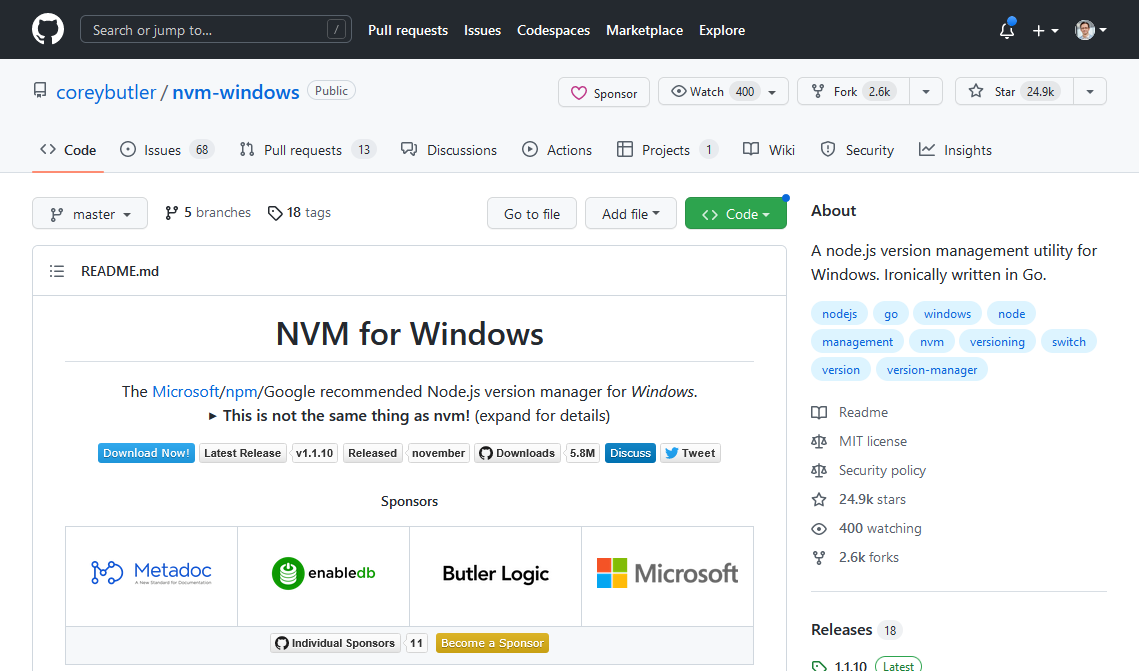1139x671 pixels.
Task: Select the nodejs topic tag
Action: pyautogui.click(x=839, y=314)
